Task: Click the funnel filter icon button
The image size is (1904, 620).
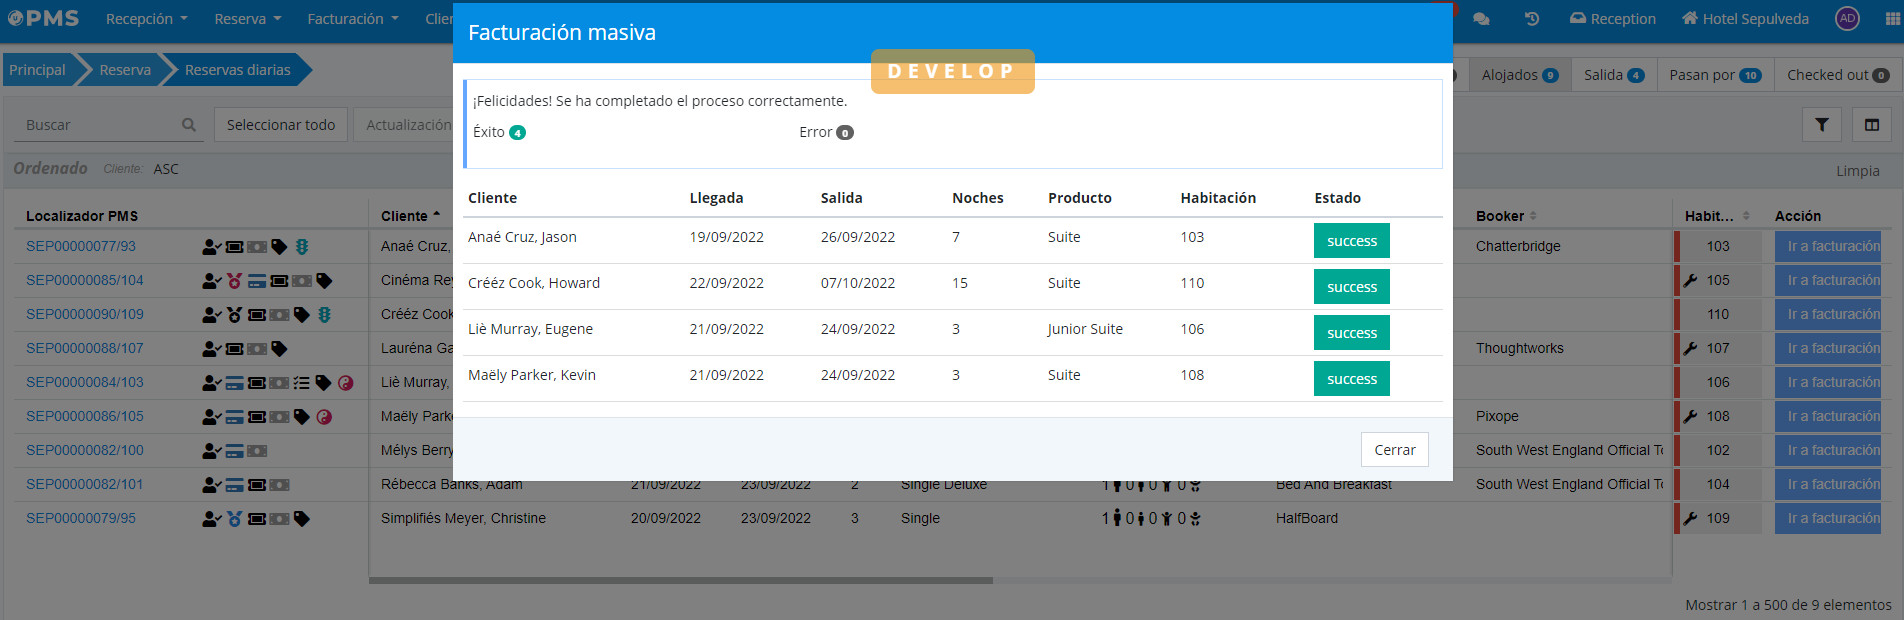Action: click(1822, 125)
